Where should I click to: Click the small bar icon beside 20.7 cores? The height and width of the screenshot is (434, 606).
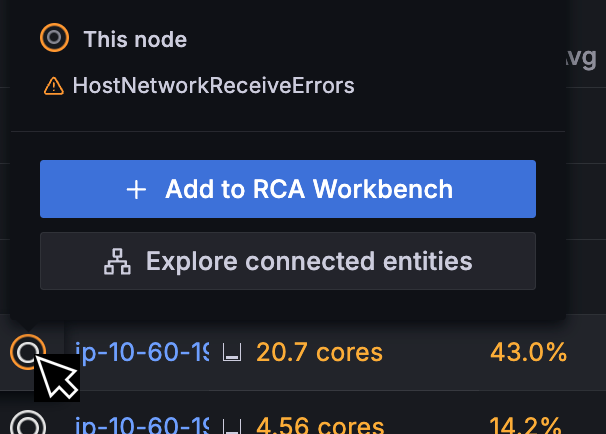pyautogui.click(x=232, y=353)
